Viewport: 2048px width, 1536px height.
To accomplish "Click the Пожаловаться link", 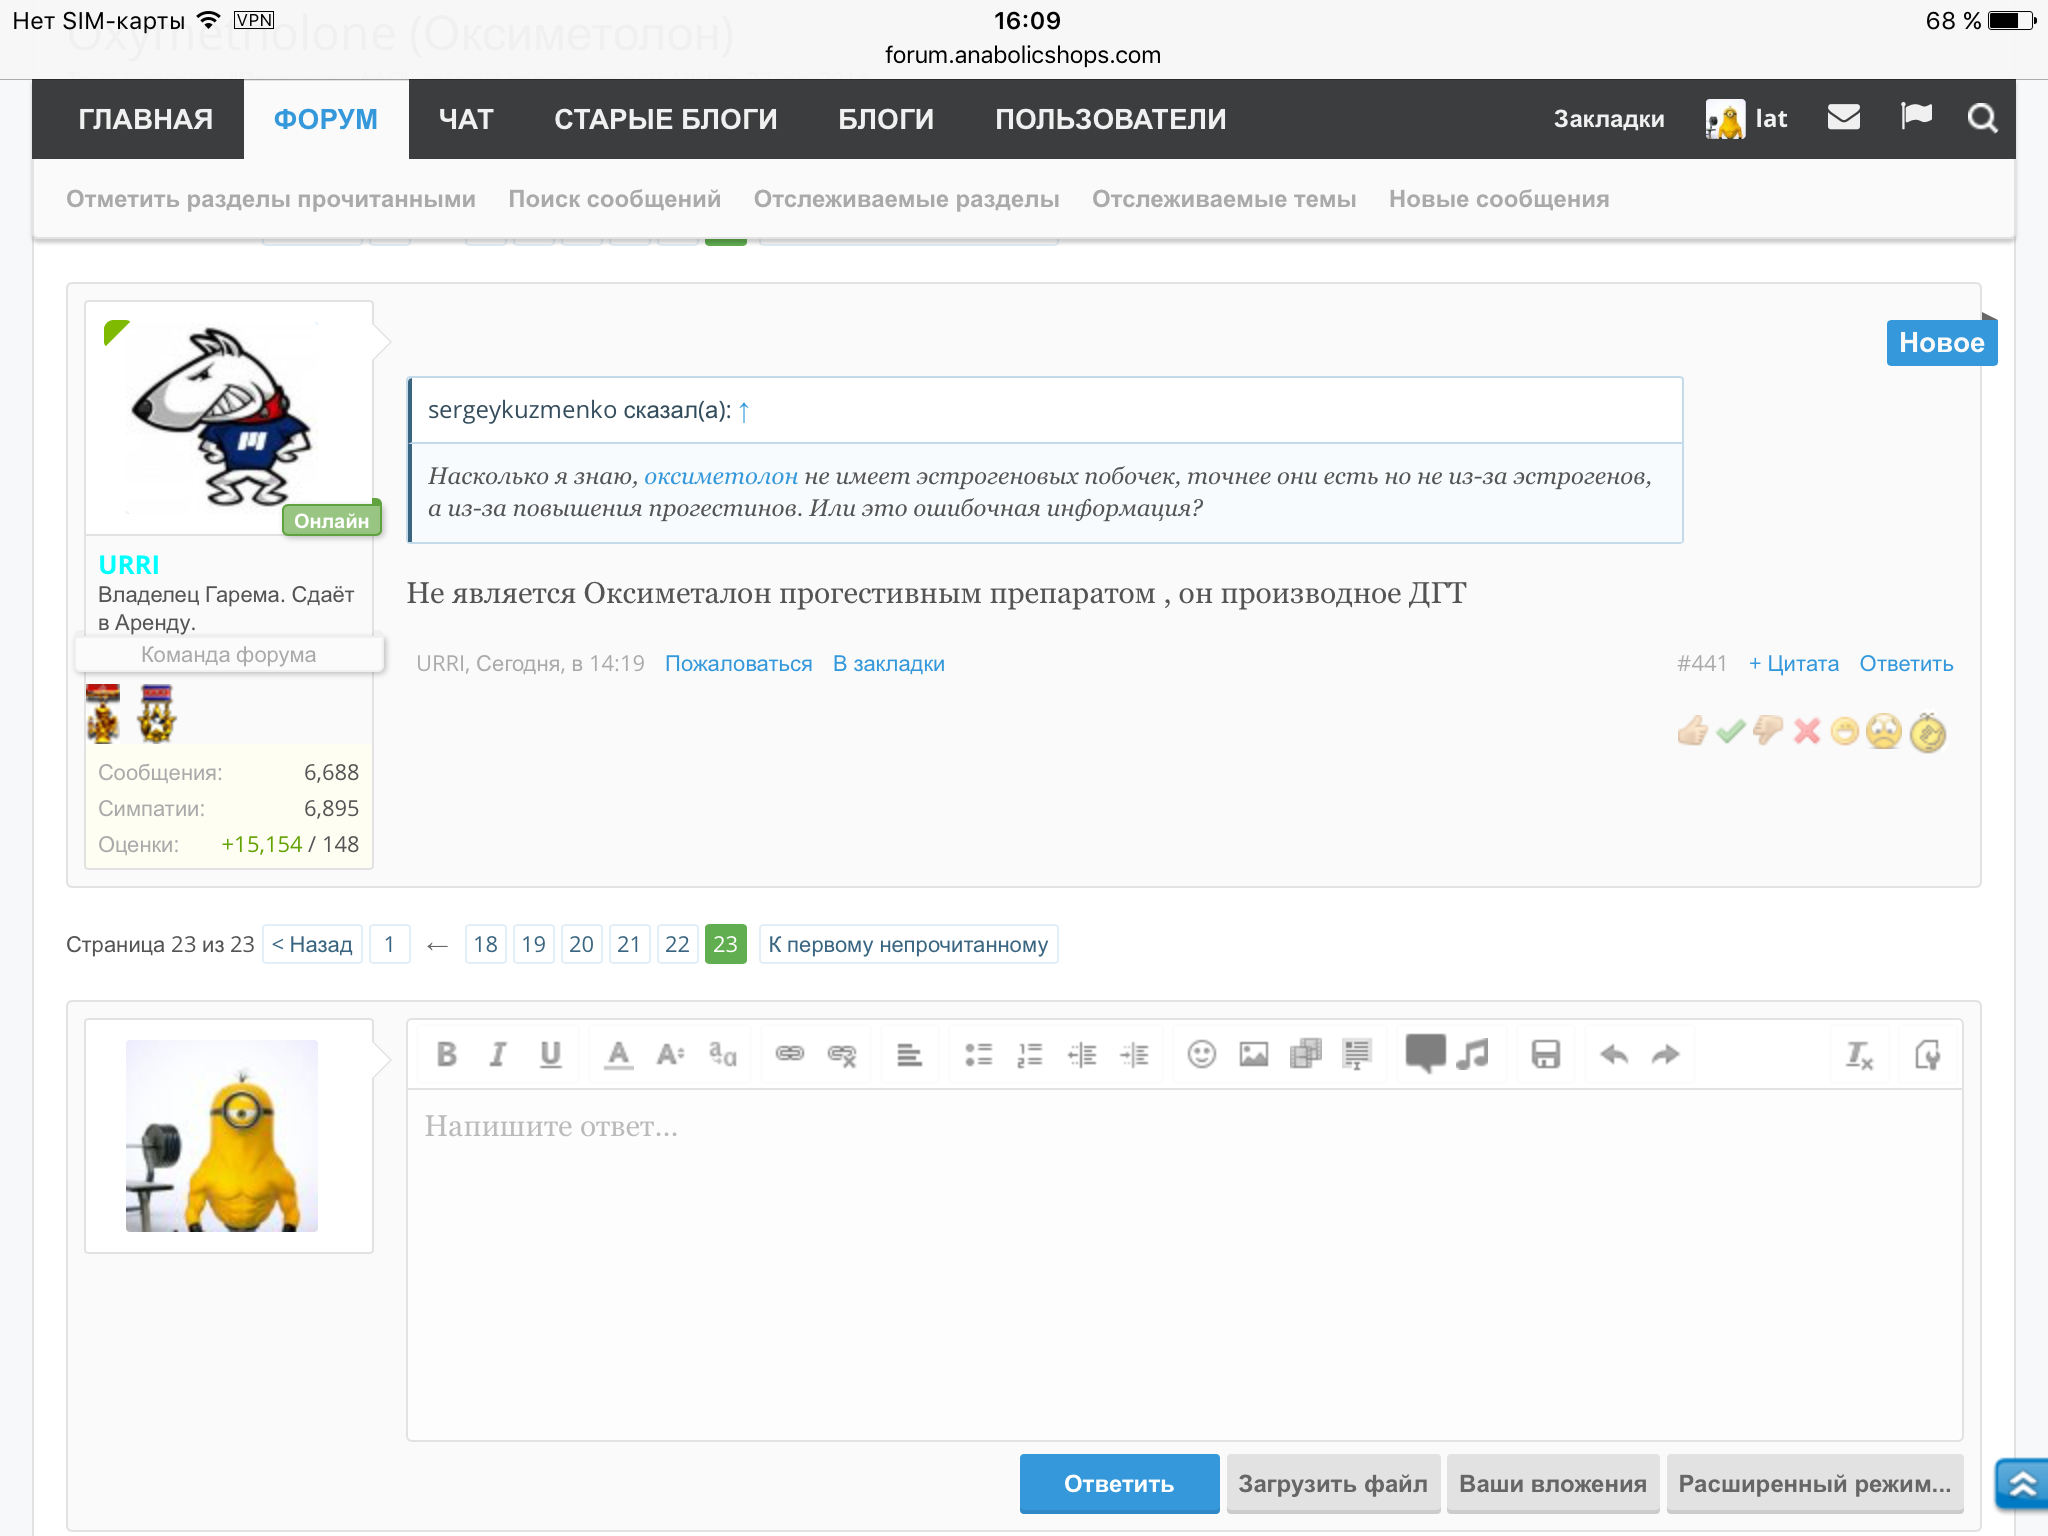I will pyautogui.click(x=738, y=664).
